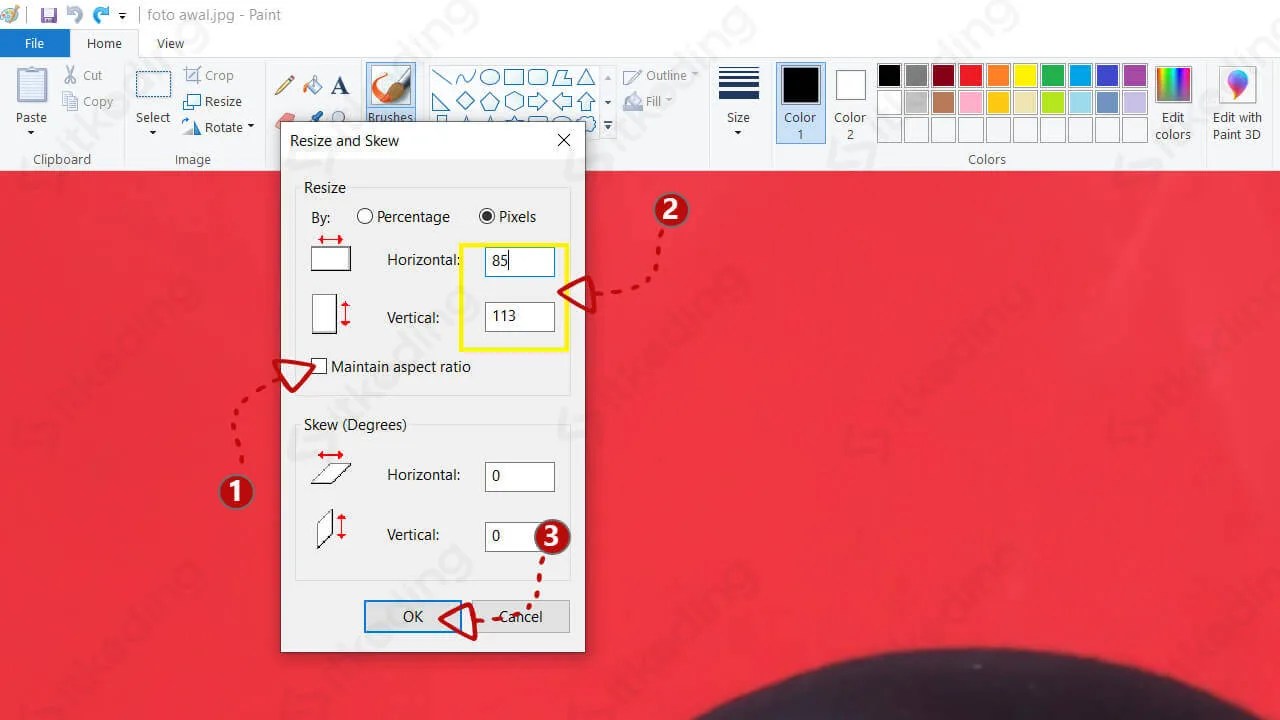Switch to the Home ribbon tab
The width and height of the screenshot is (1280, 720).
point(104,43)
